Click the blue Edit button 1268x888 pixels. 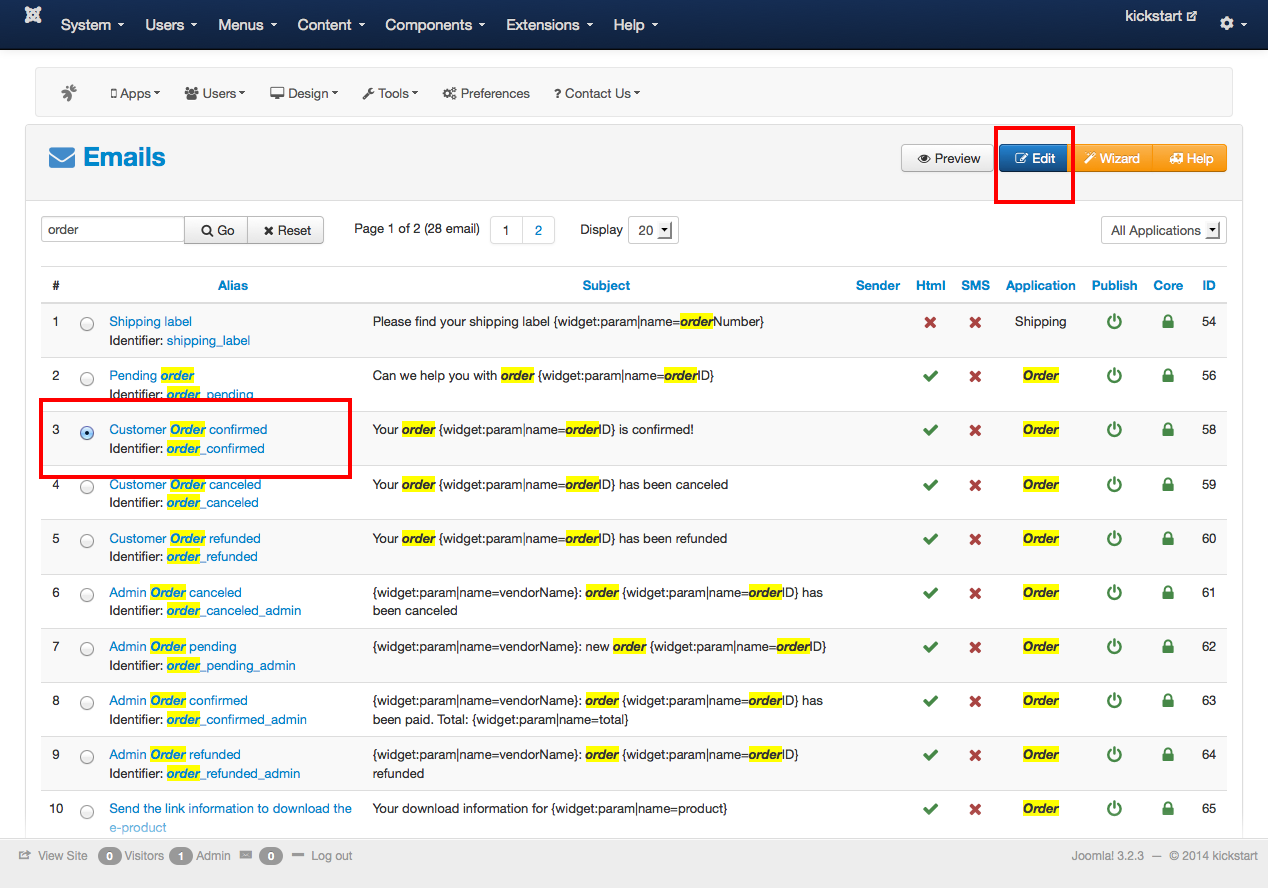1035,158
